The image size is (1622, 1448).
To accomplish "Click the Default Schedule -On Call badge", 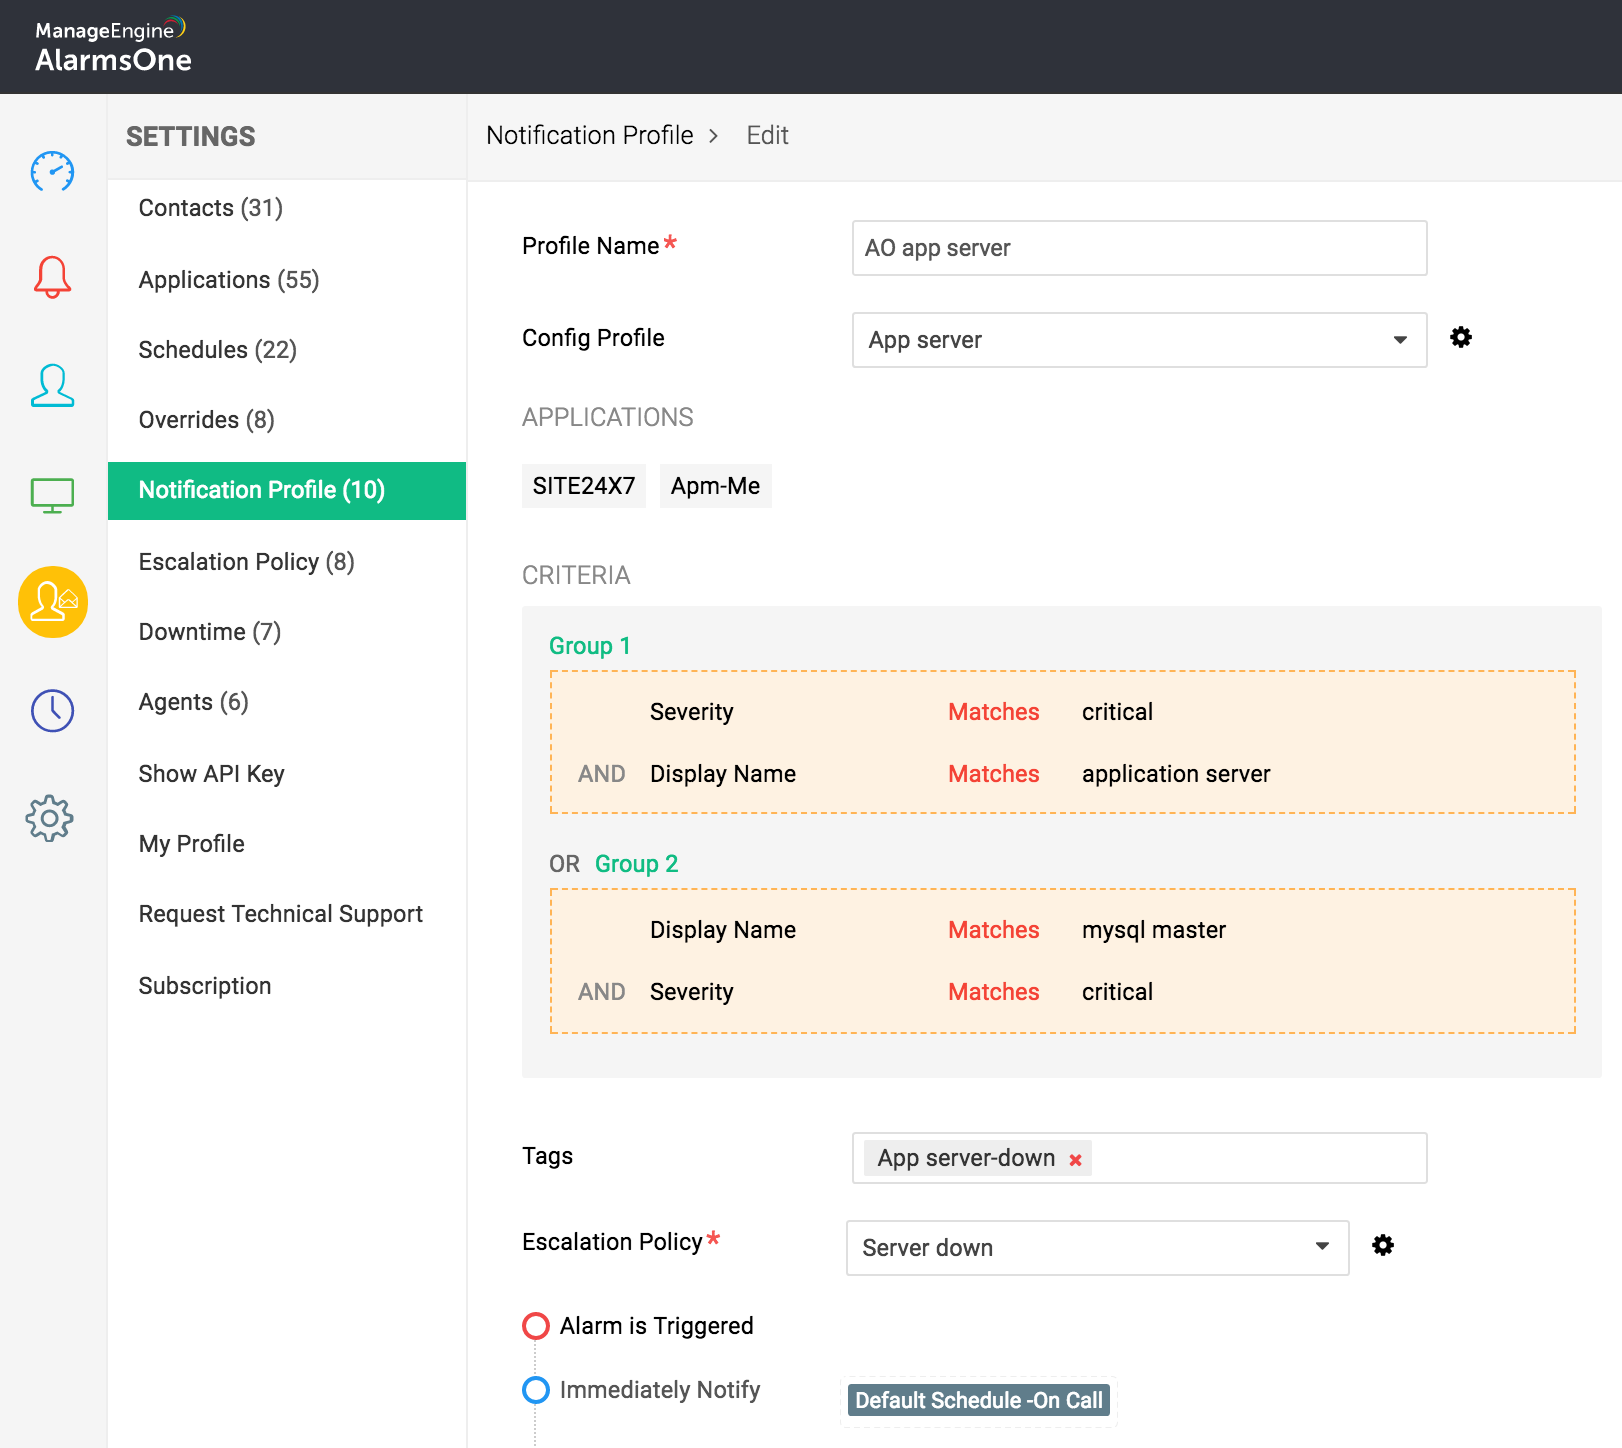I will 978,1400.
